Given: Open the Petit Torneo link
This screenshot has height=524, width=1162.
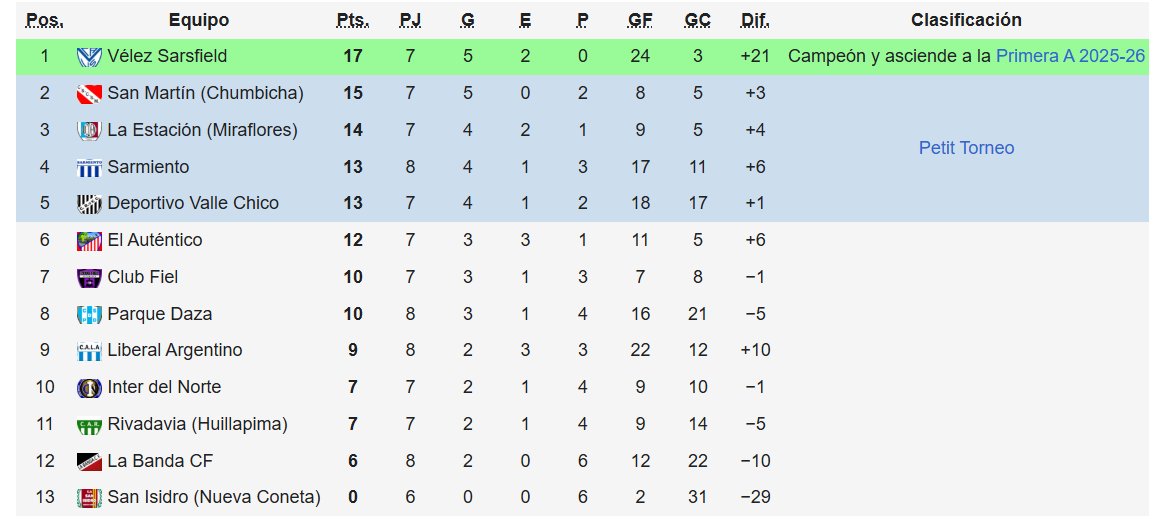Looking at the screenshot, I should click(x=966, y=148).
